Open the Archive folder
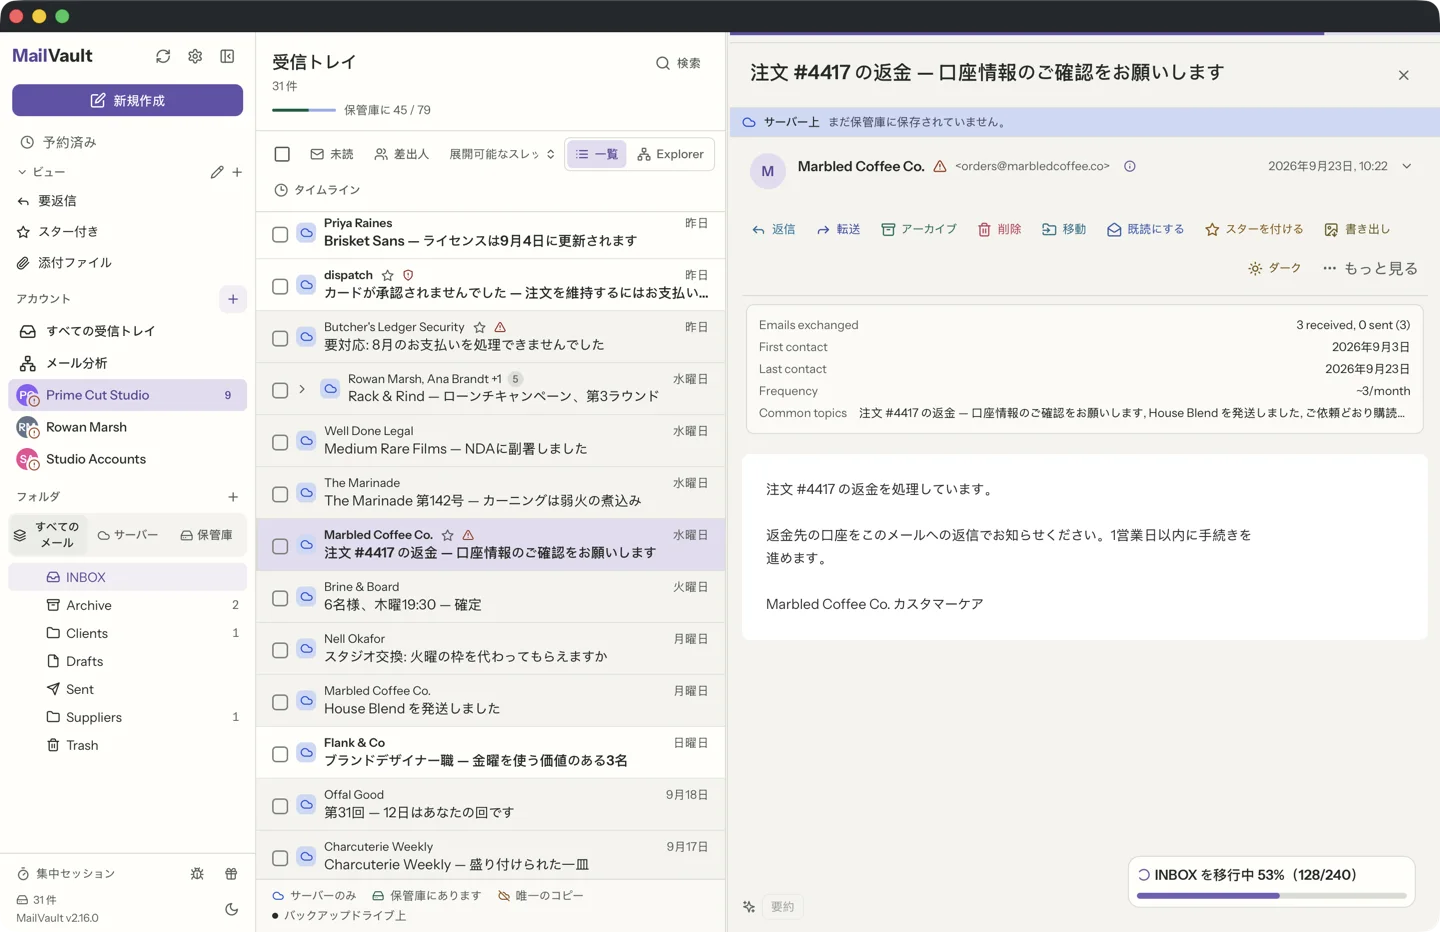The image size is (1440, 932). point(128,605)
